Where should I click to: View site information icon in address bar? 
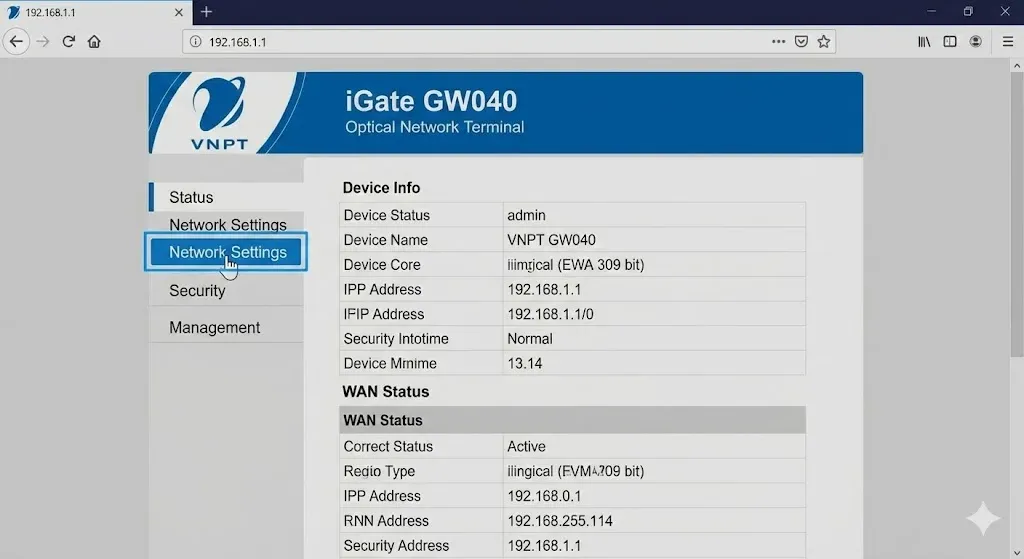[195, 42]
